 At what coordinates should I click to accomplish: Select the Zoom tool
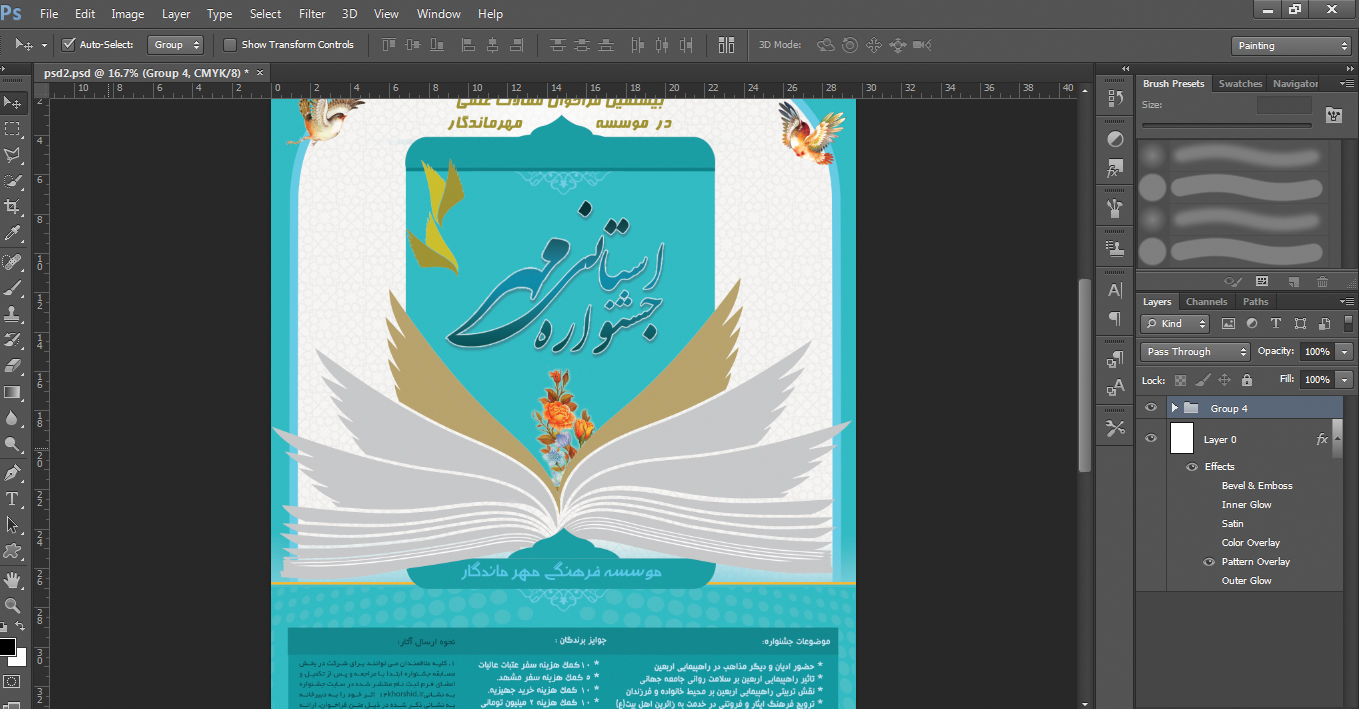[x=13, y=605]
